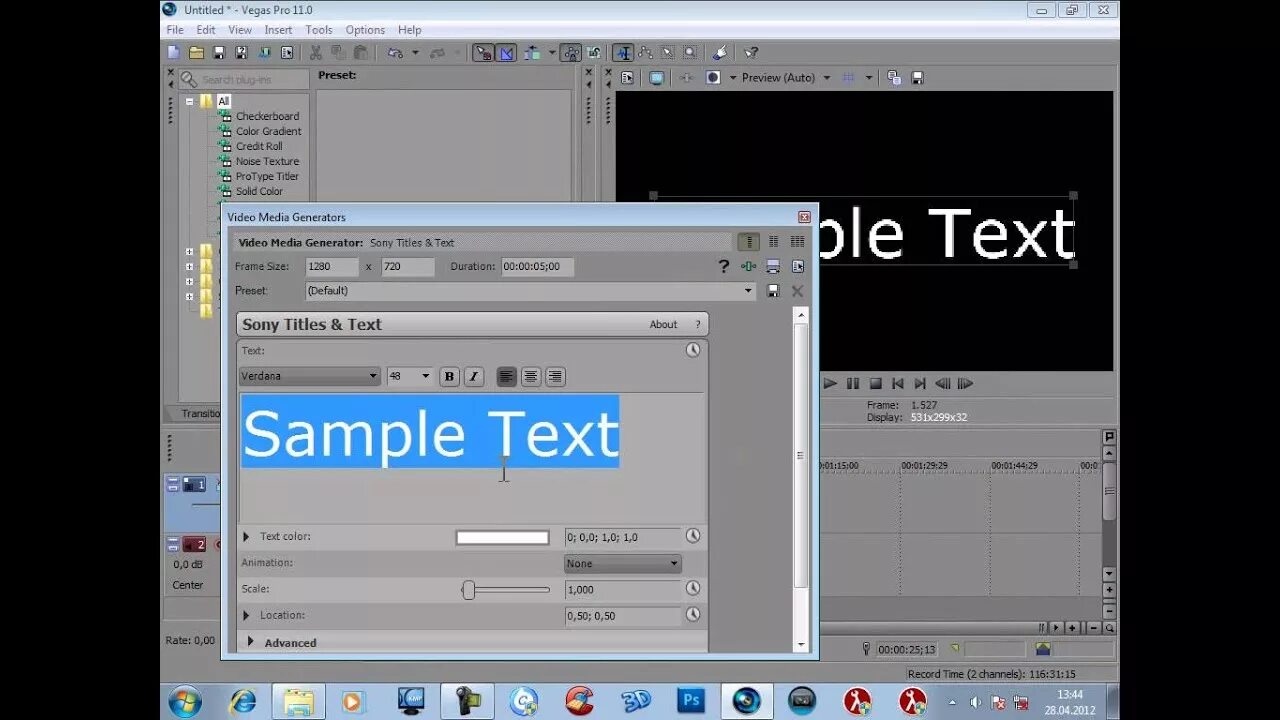Click the help question mark button
The height and width of the screenshot is (720, 1280).
[723, 266]
